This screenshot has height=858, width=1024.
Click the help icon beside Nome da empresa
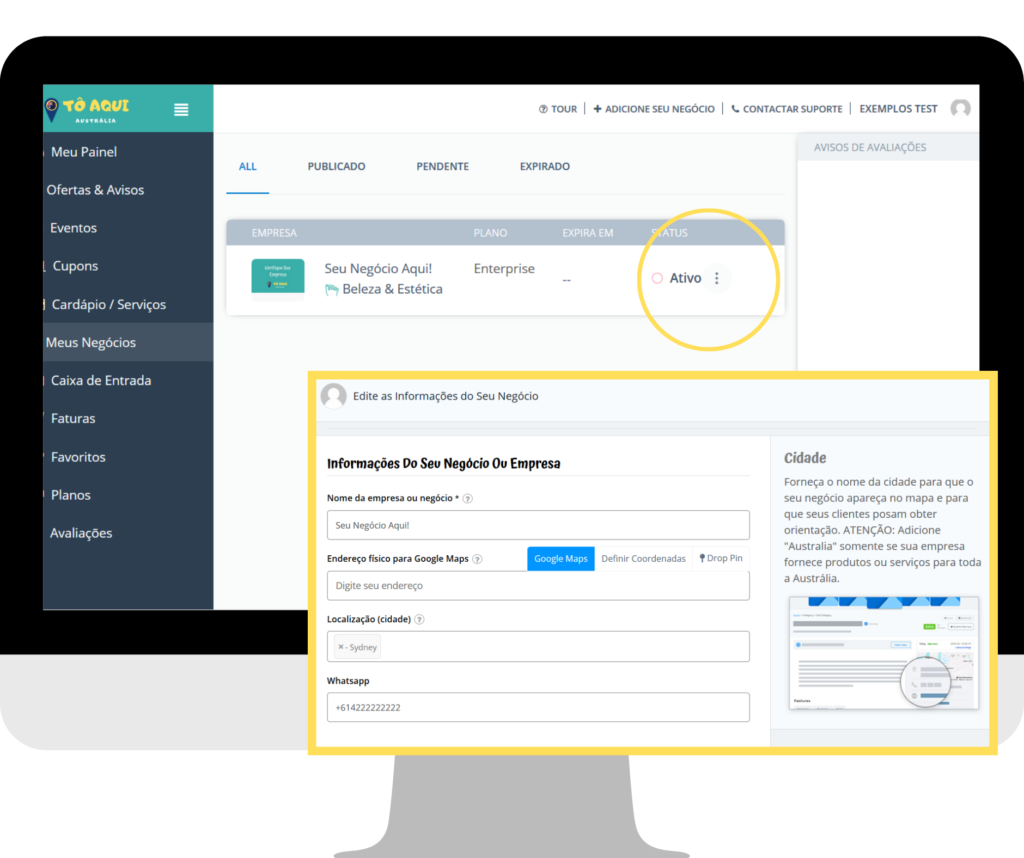[x=468, y=498]
